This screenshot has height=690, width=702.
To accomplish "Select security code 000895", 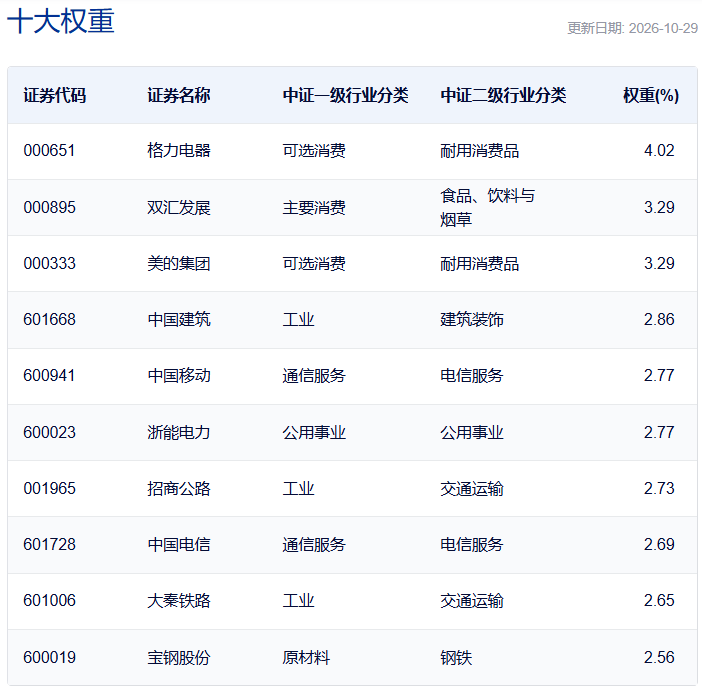I will click(49, 207).
